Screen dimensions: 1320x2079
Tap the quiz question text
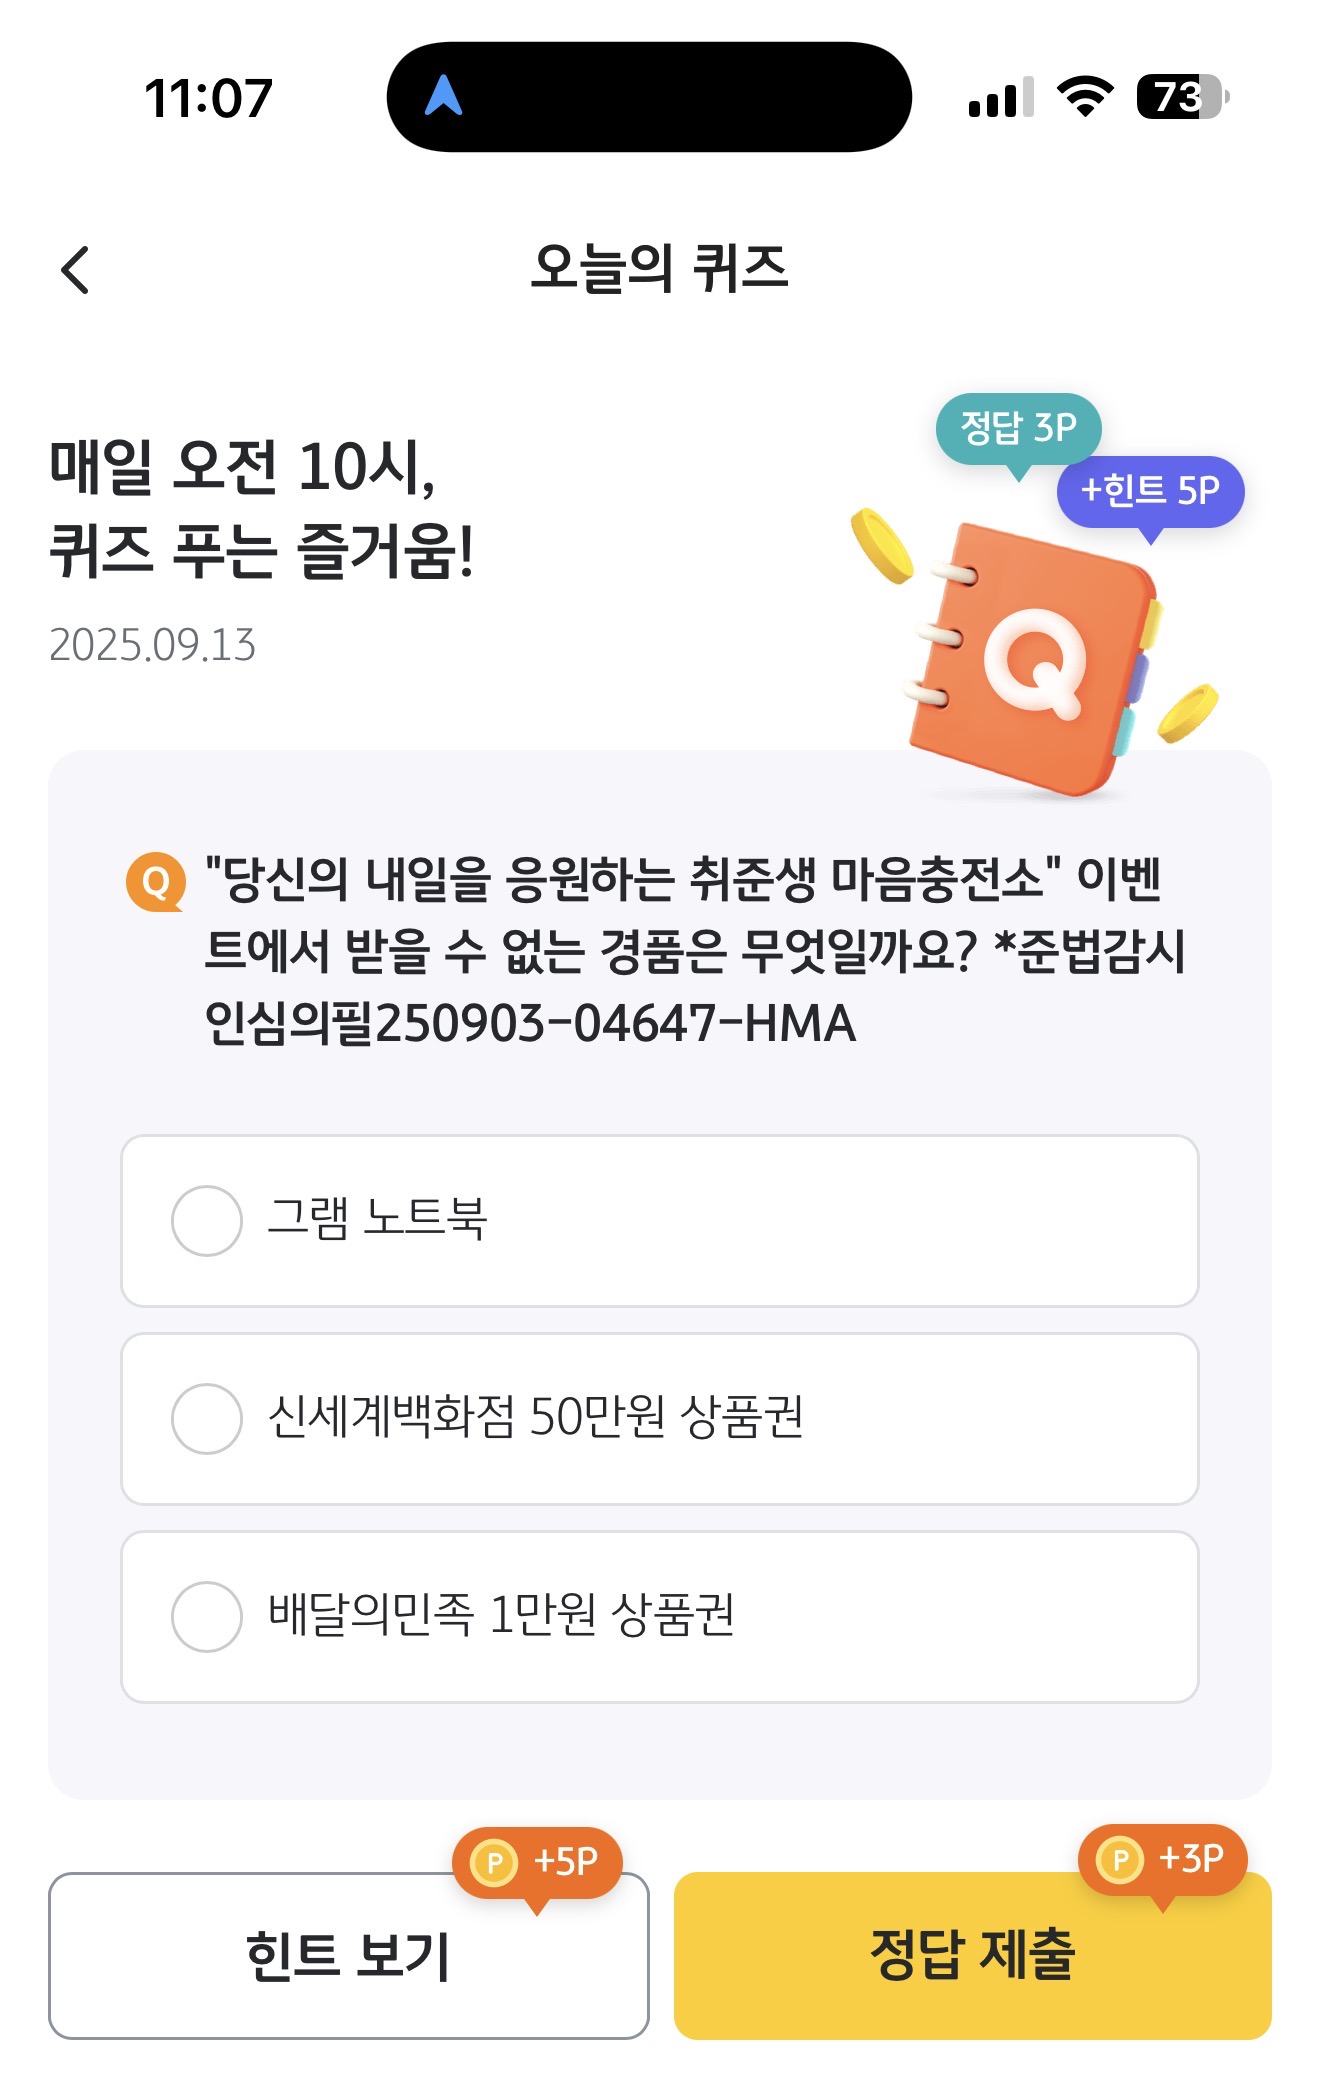tap(695, 950)
